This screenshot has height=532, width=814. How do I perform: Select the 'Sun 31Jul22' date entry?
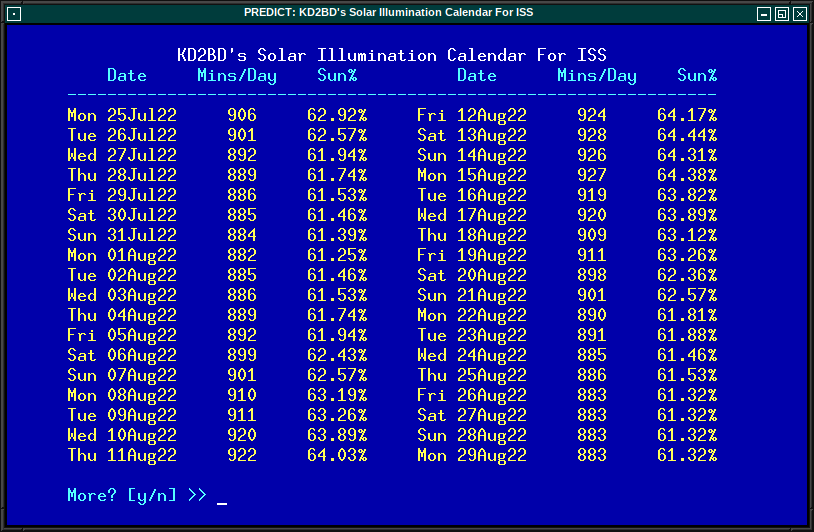tap(122, 235)
